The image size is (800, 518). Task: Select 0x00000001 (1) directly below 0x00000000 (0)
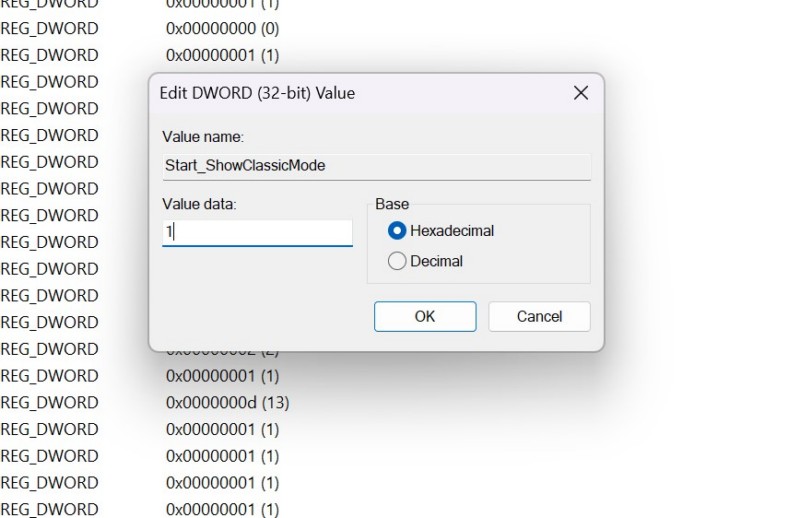point(222,55)
